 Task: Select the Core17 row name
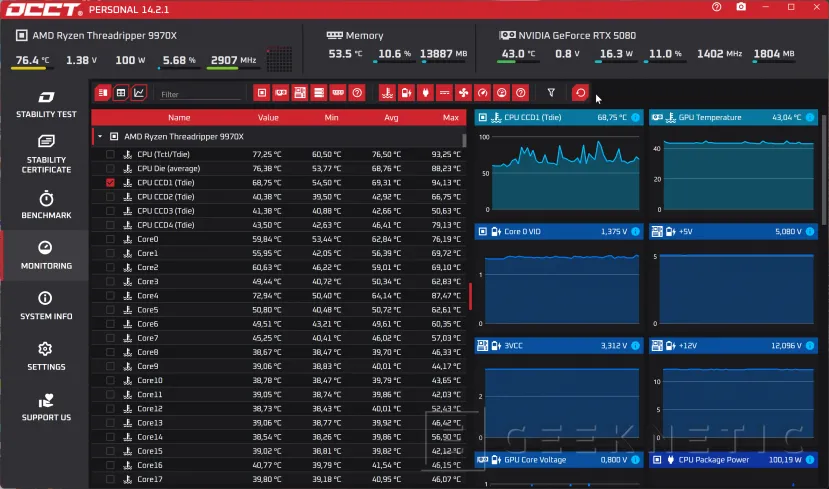150,479
